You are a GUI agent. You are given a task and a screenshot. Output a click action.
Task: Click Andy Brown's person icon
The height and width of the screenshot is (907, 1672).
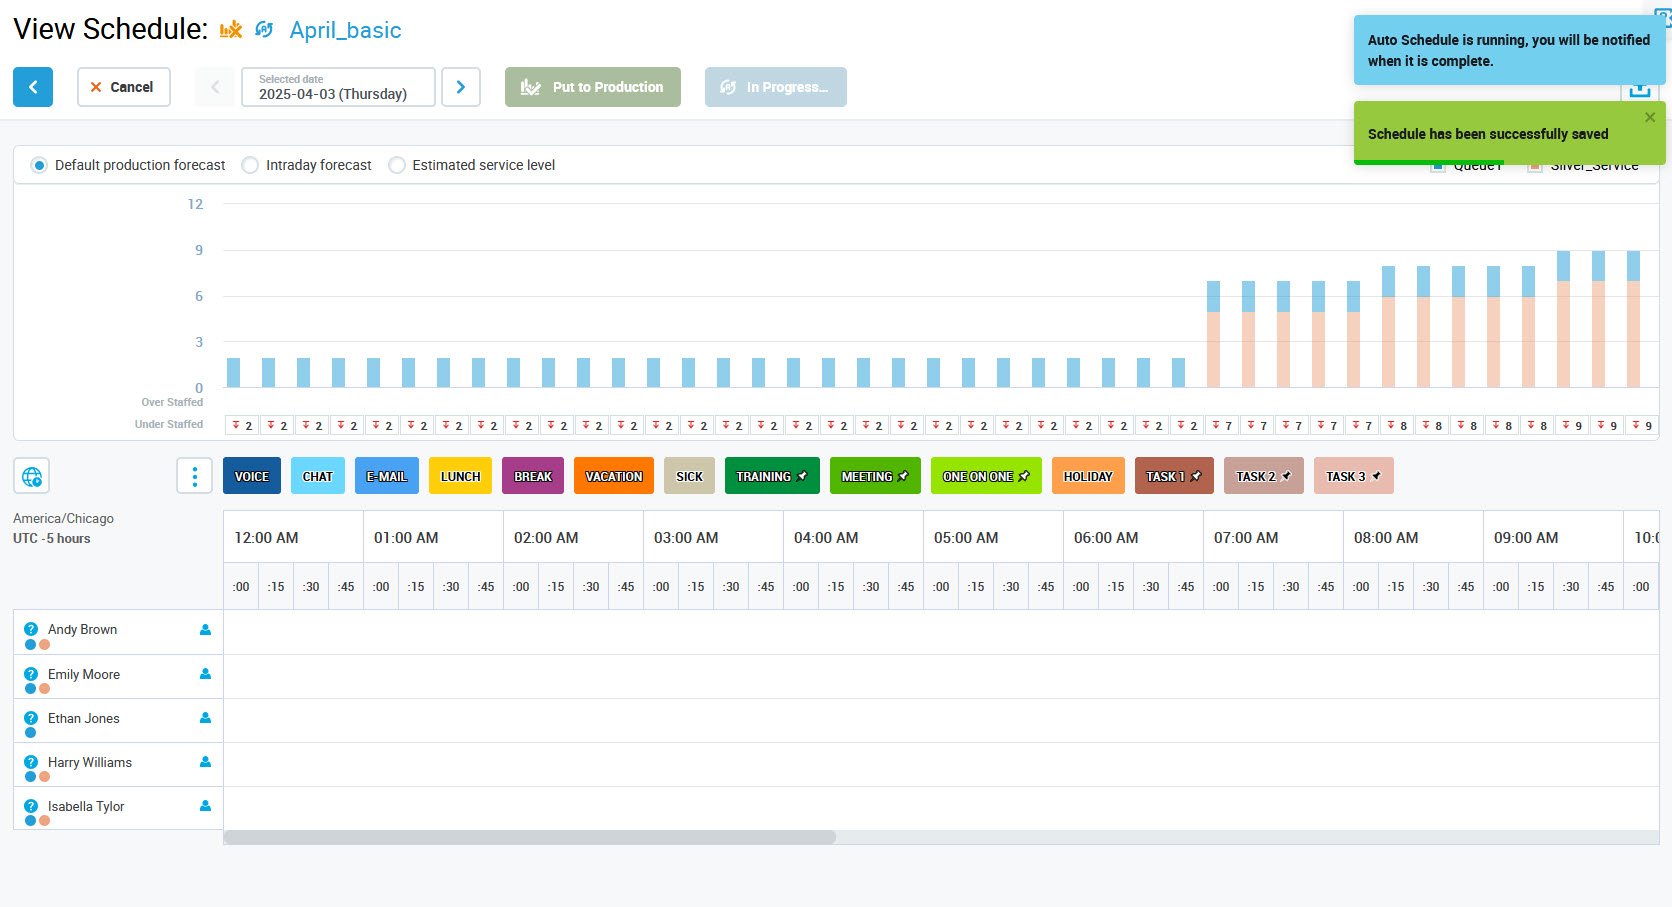click(x=205, y=630)
